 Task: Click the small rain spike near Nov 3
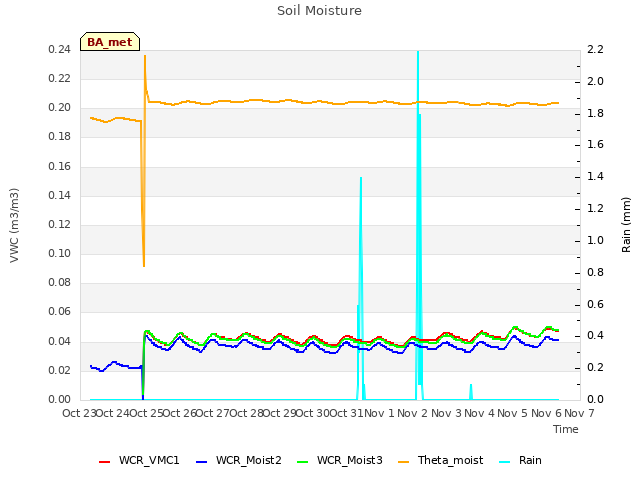471,392
